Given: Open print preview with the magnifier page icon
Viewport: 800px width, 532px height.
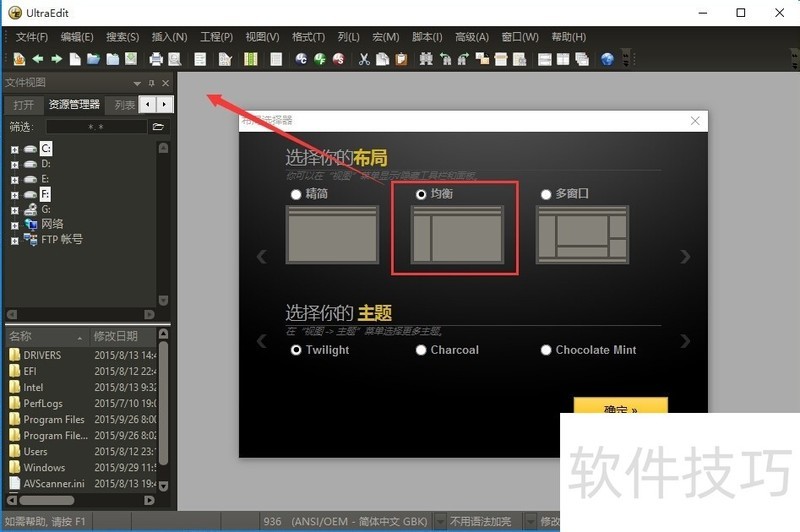Looking at the screenshot, I should pyautogui.click(x=174, y=59).
